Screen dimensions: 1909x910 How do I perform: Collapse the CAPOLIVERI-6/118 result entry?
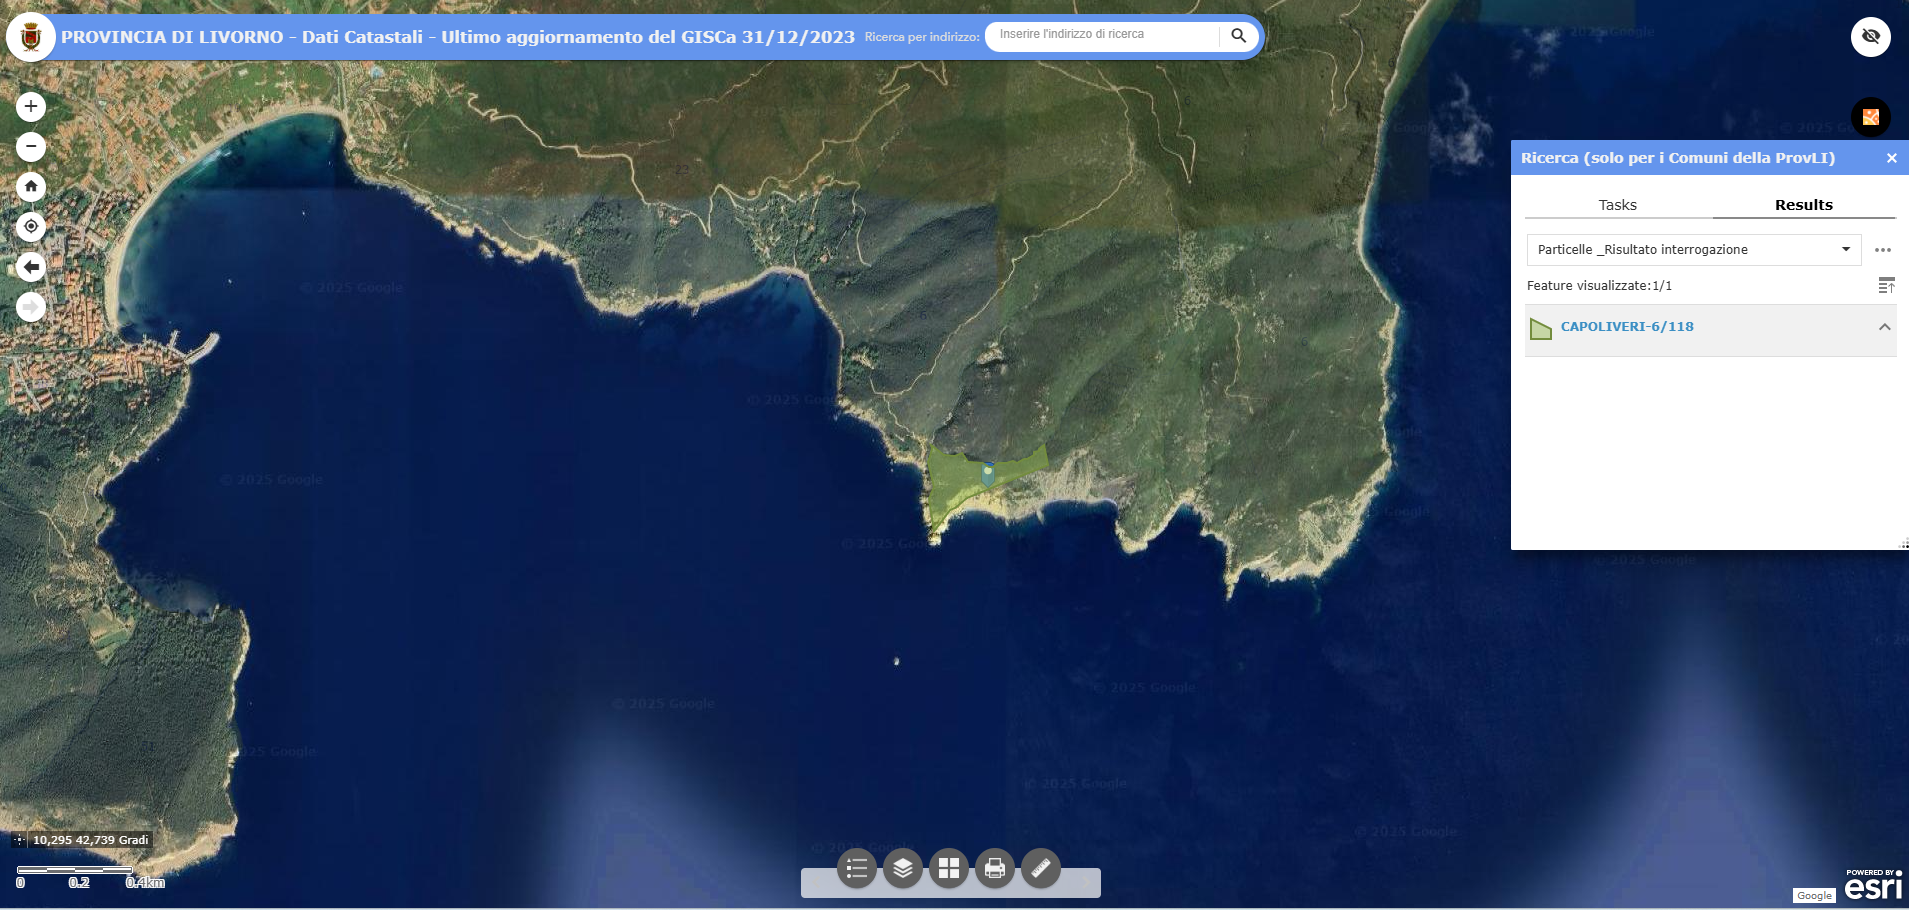pos(1884,327)
